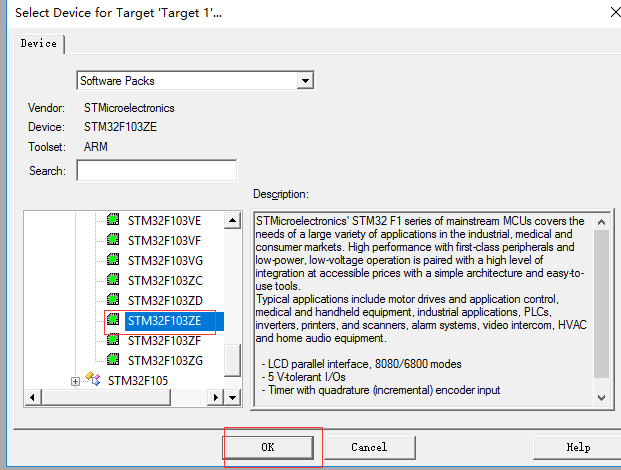This screenshot has width=621, height=470.
Task: Click description box vertical scrollbar thumb
Action: (x=602, y=304)
